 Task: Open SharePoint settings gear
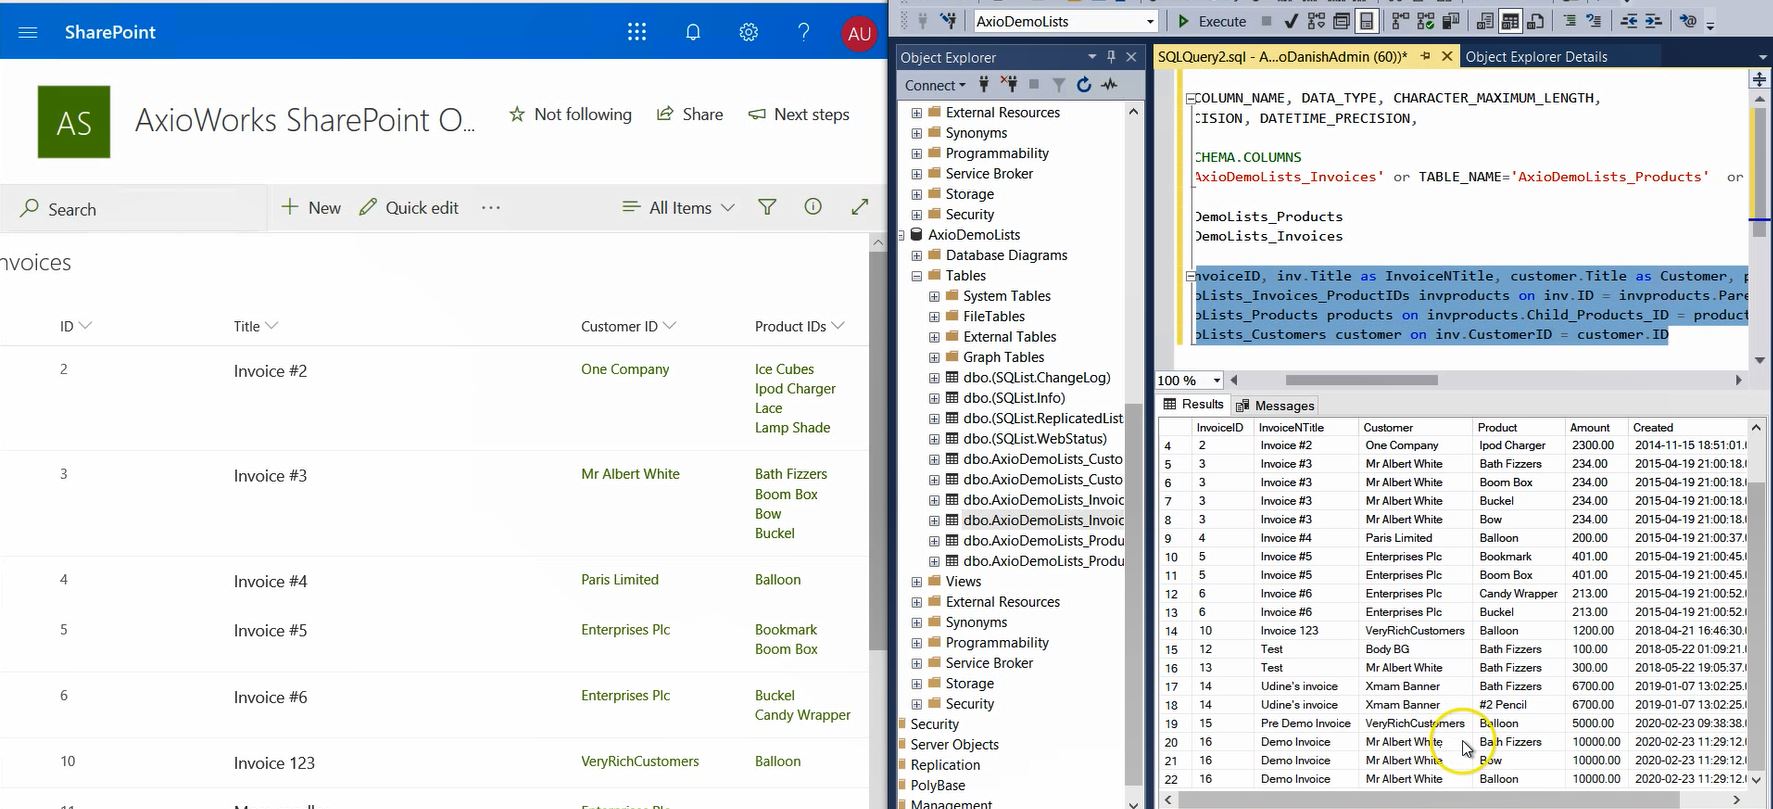[x=748, y=32]
